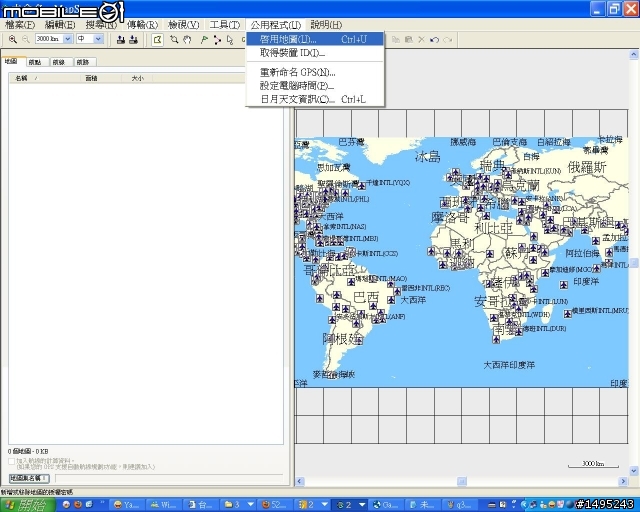Click the vertical scrollbar thumb
This screenshot has width=640, height=512.
point(633,263)
